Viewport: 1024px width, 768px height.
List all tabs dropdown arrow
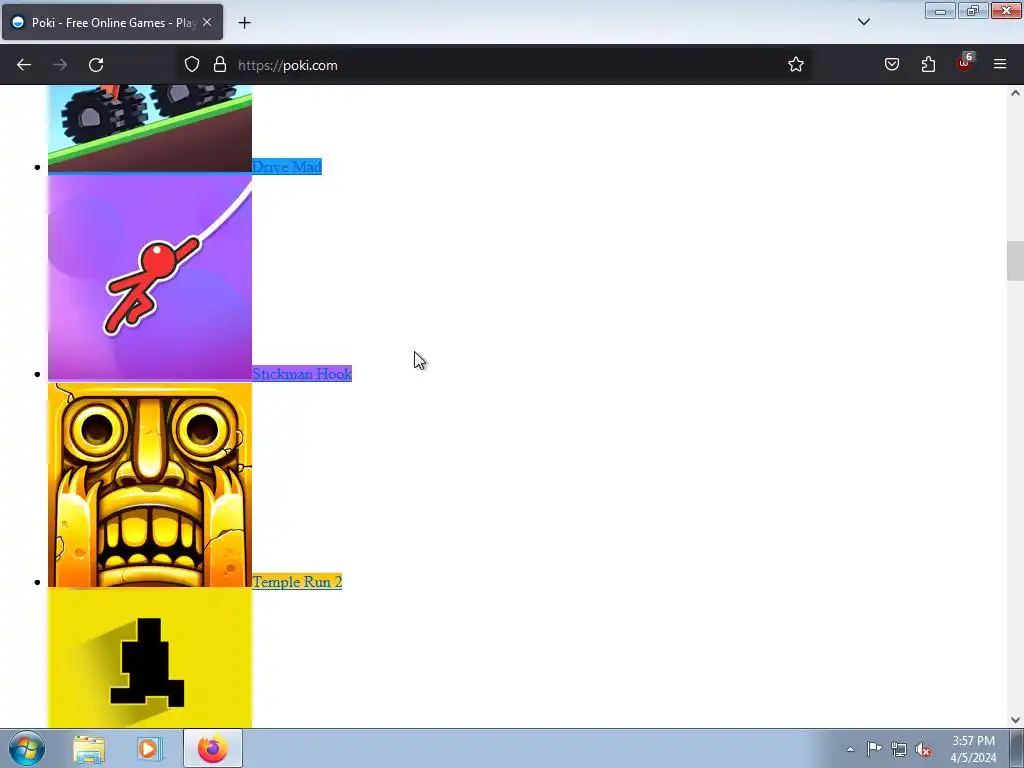tap(863, 22)
